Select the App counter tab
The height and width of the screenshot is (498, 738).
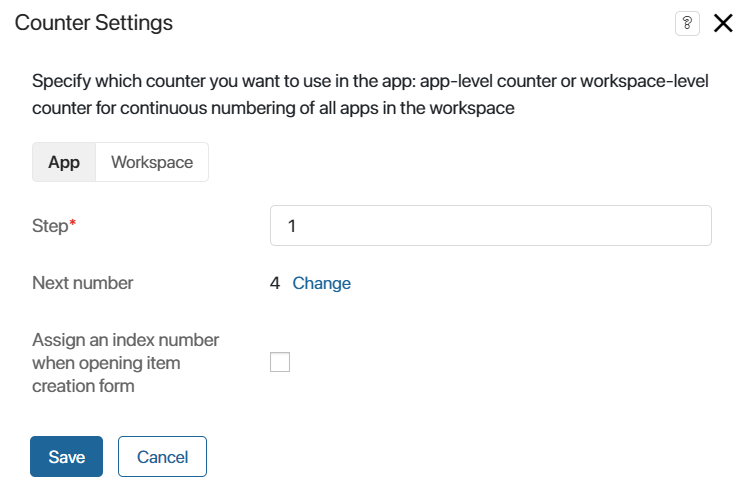pos(64,162)
